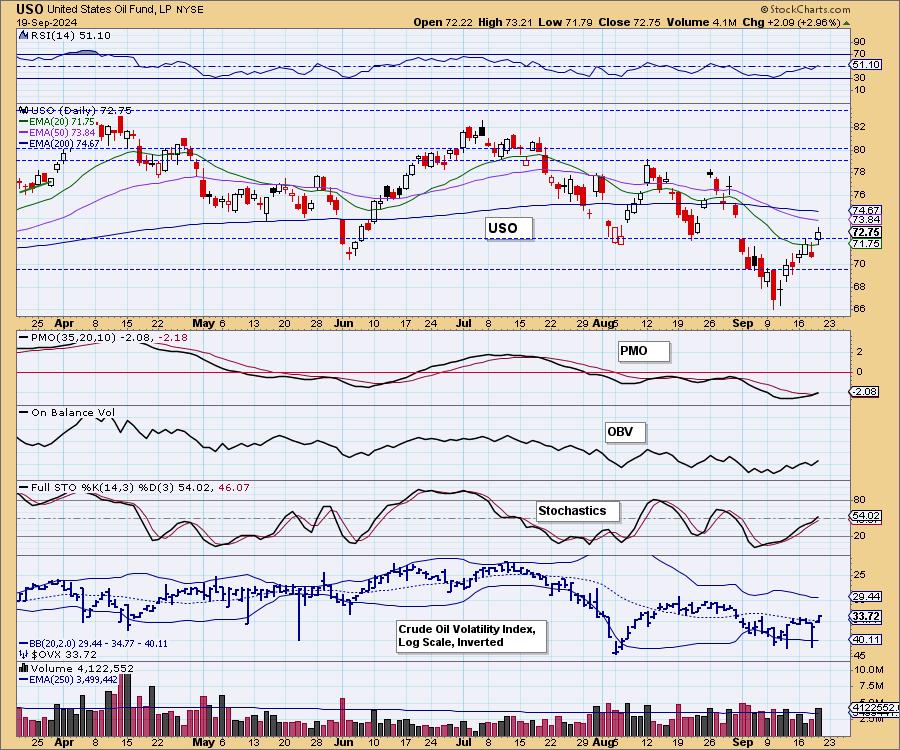Click the Close 72.75 value in header
The image size is (900, 750).
(629, 22)
